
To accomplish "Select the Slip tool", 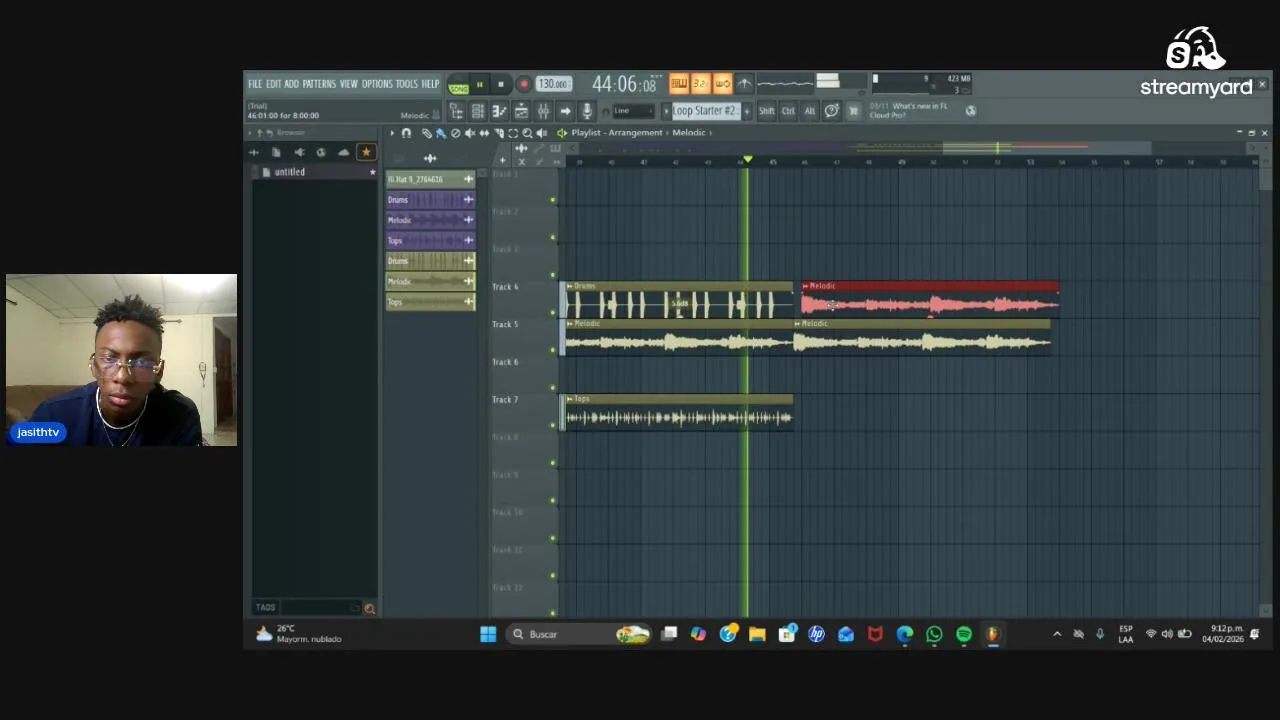I will (485, 133).
